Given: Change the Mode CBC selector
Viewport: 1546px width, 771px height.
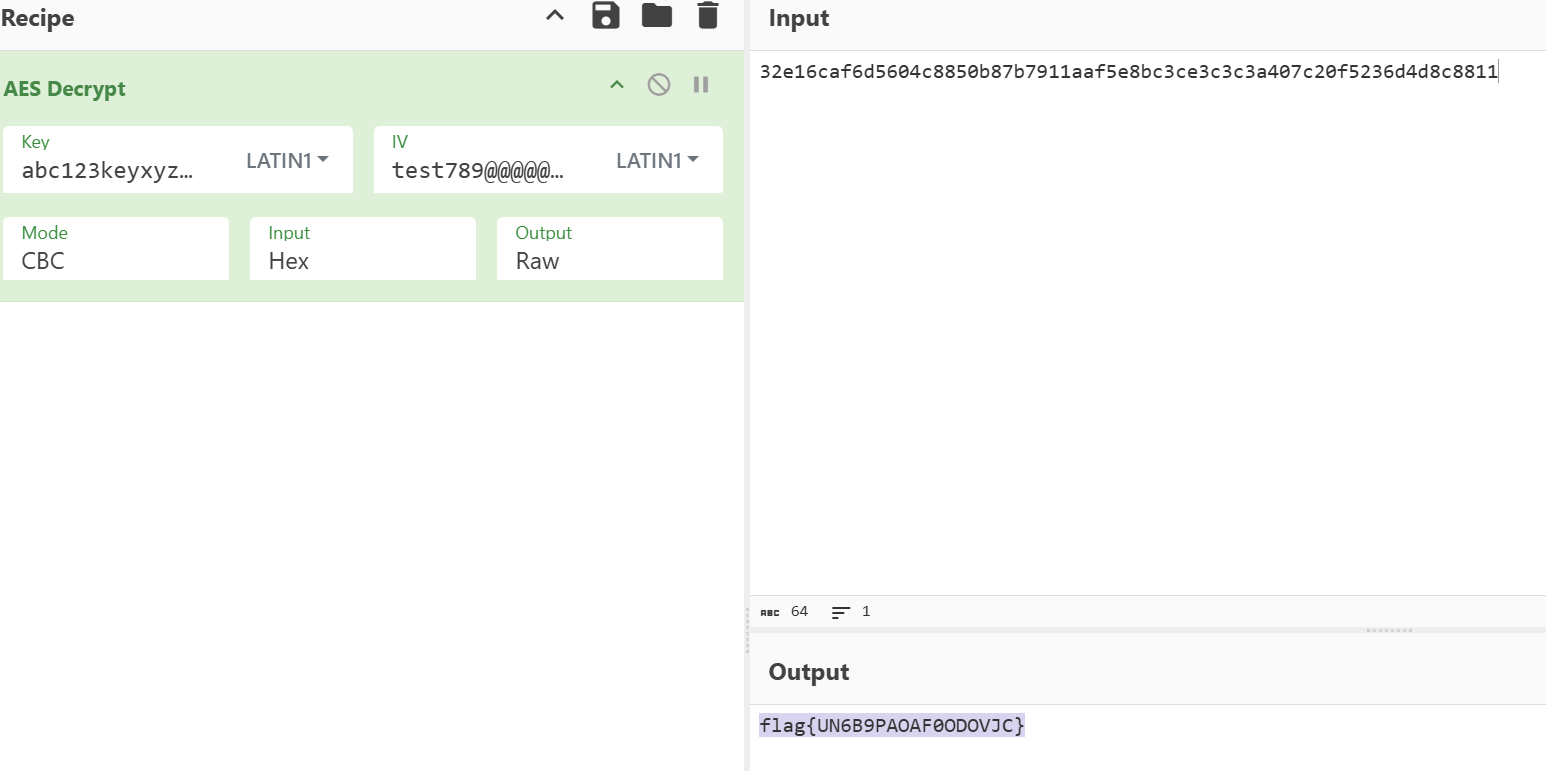Looking at the screenshot, I should tap(116, 248).
